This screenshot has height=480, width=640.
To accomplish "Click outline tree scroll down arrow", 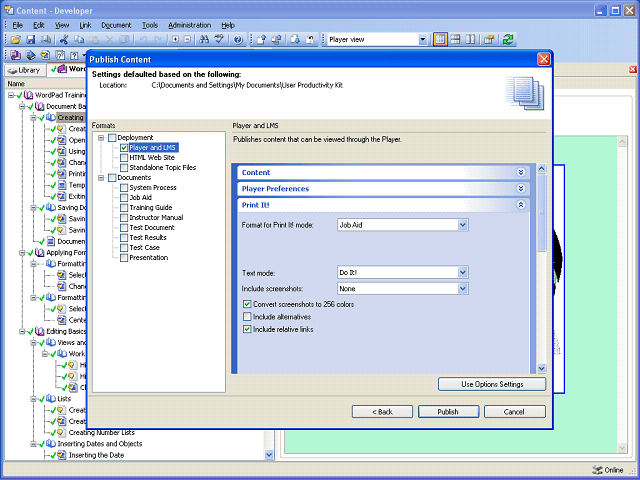I will pyautogui.click(x=269, y=454).
